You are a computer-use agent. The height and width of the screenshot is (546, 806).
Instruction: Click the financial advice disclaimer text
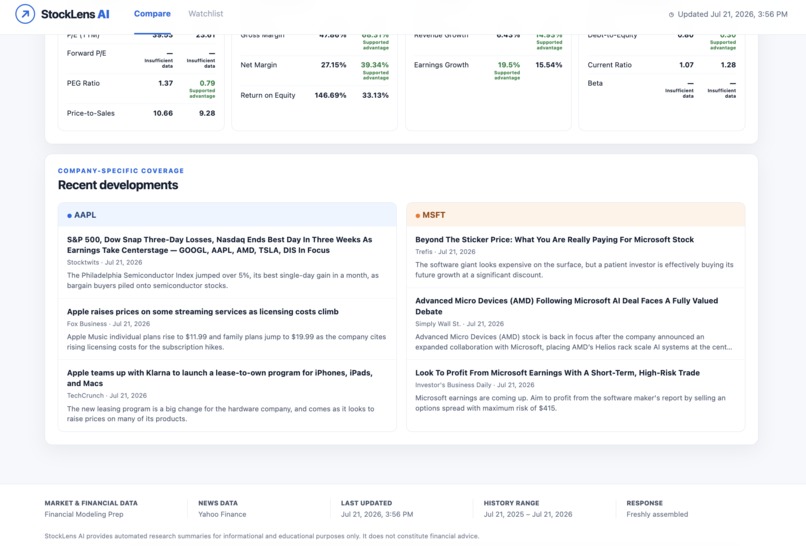click(262, 536)
